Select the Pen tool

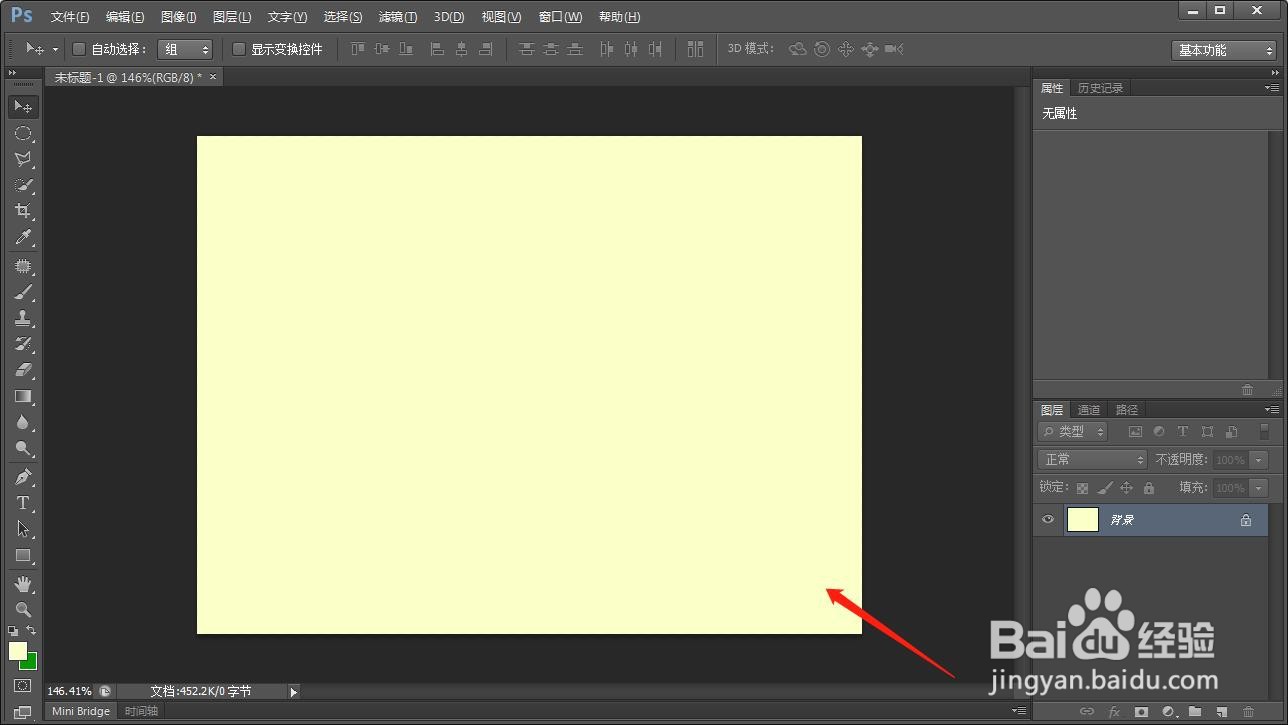click(23, 477)
